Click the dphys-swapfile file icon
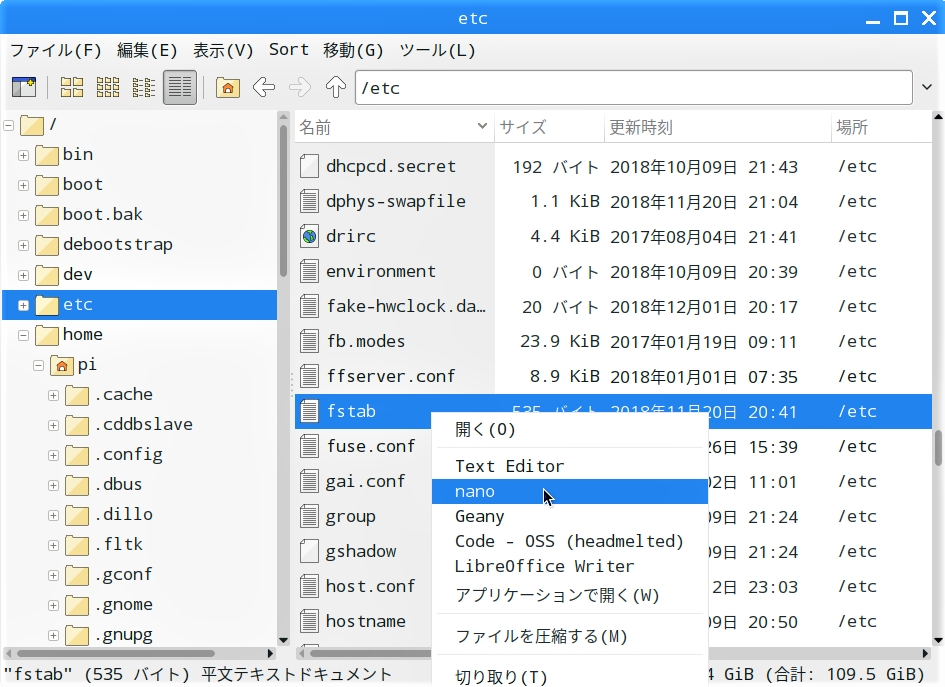This screenshot has width=945, height=687. tap(309, 201)
